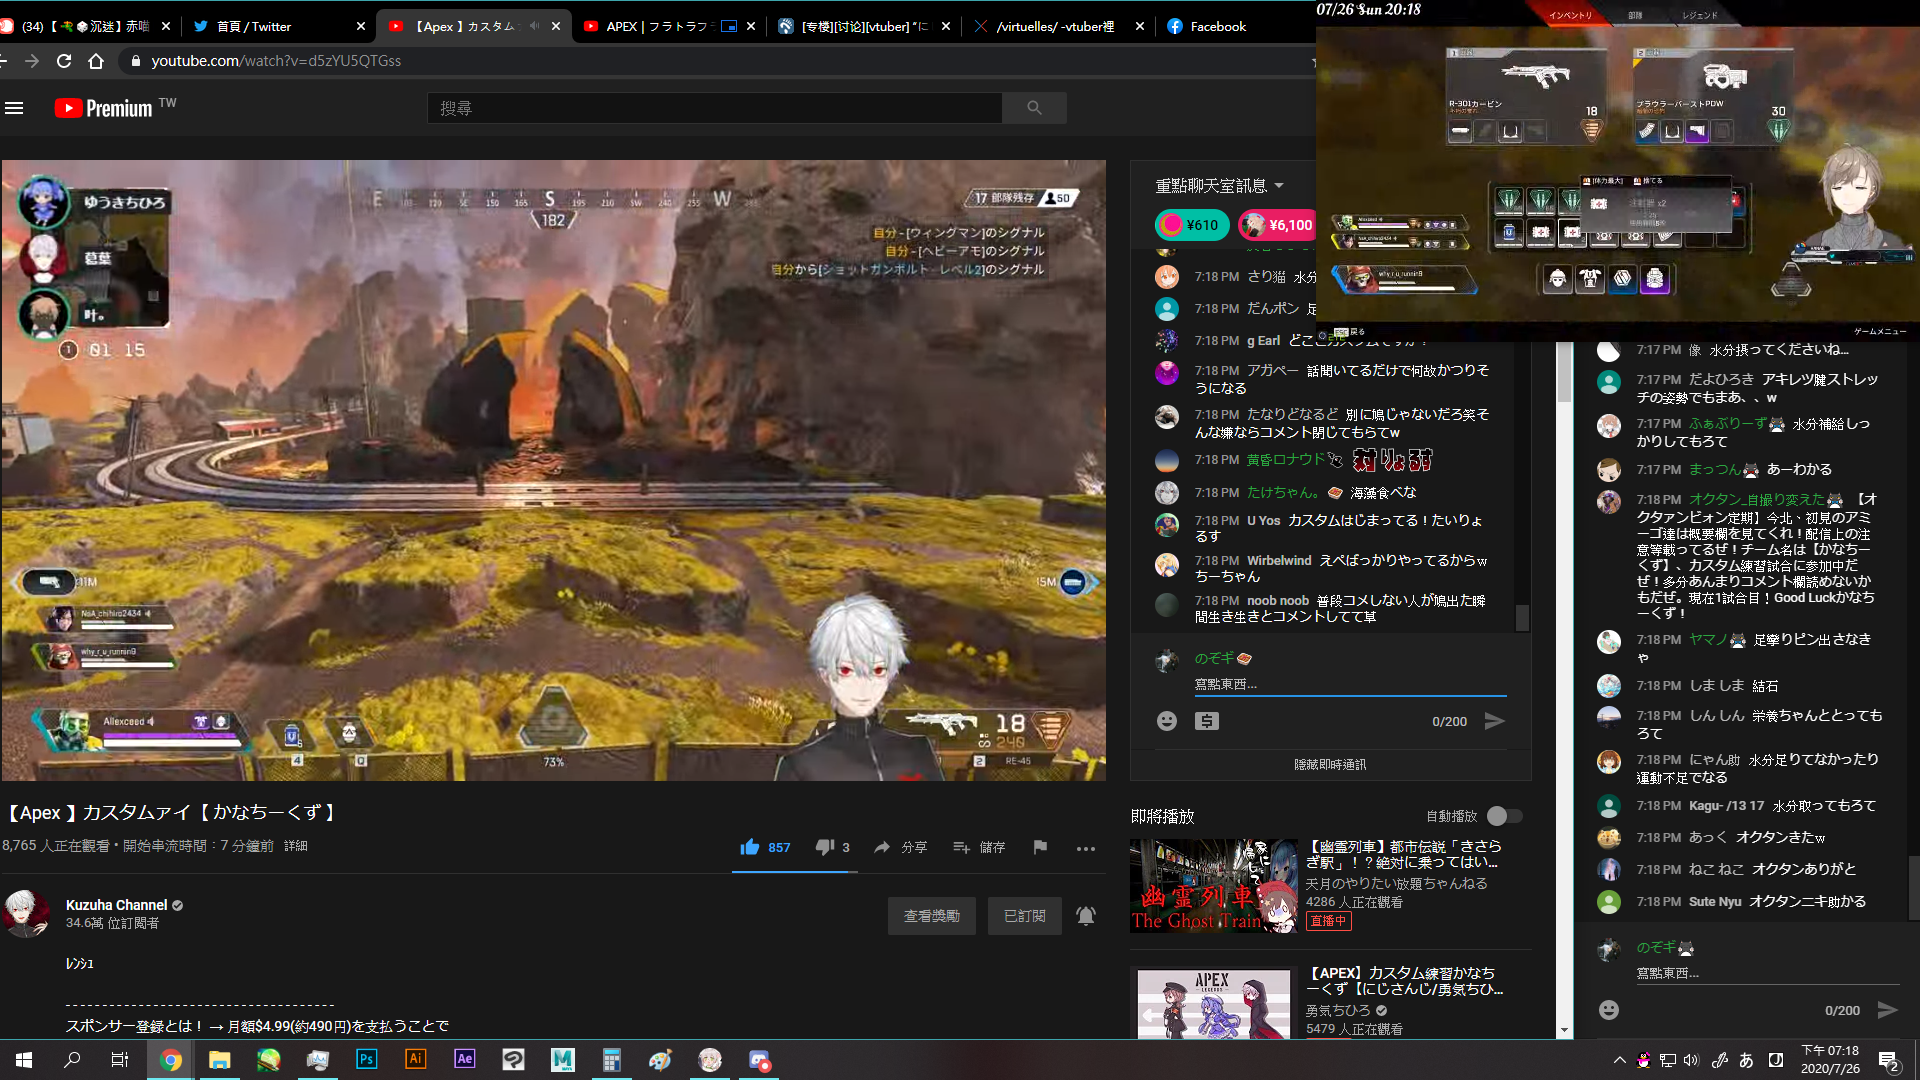Toggle subscribed state with 已訂閱 button
The width and height of the screenshot is (1920, 1080).
click(1024, 916)
